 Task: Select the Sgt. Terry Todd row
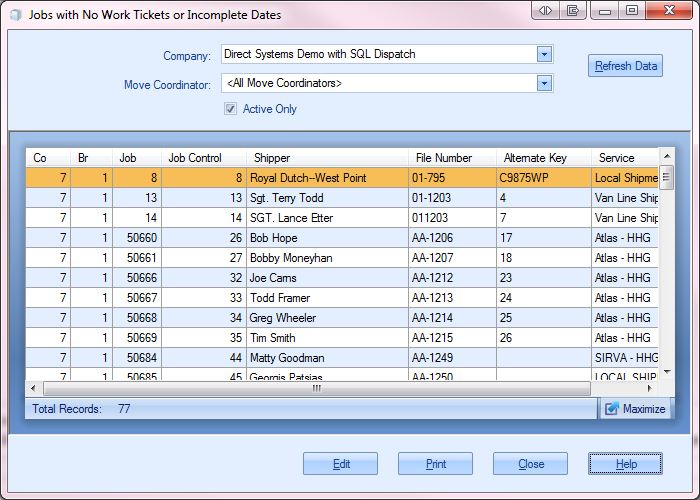click(x=286, y=198)
